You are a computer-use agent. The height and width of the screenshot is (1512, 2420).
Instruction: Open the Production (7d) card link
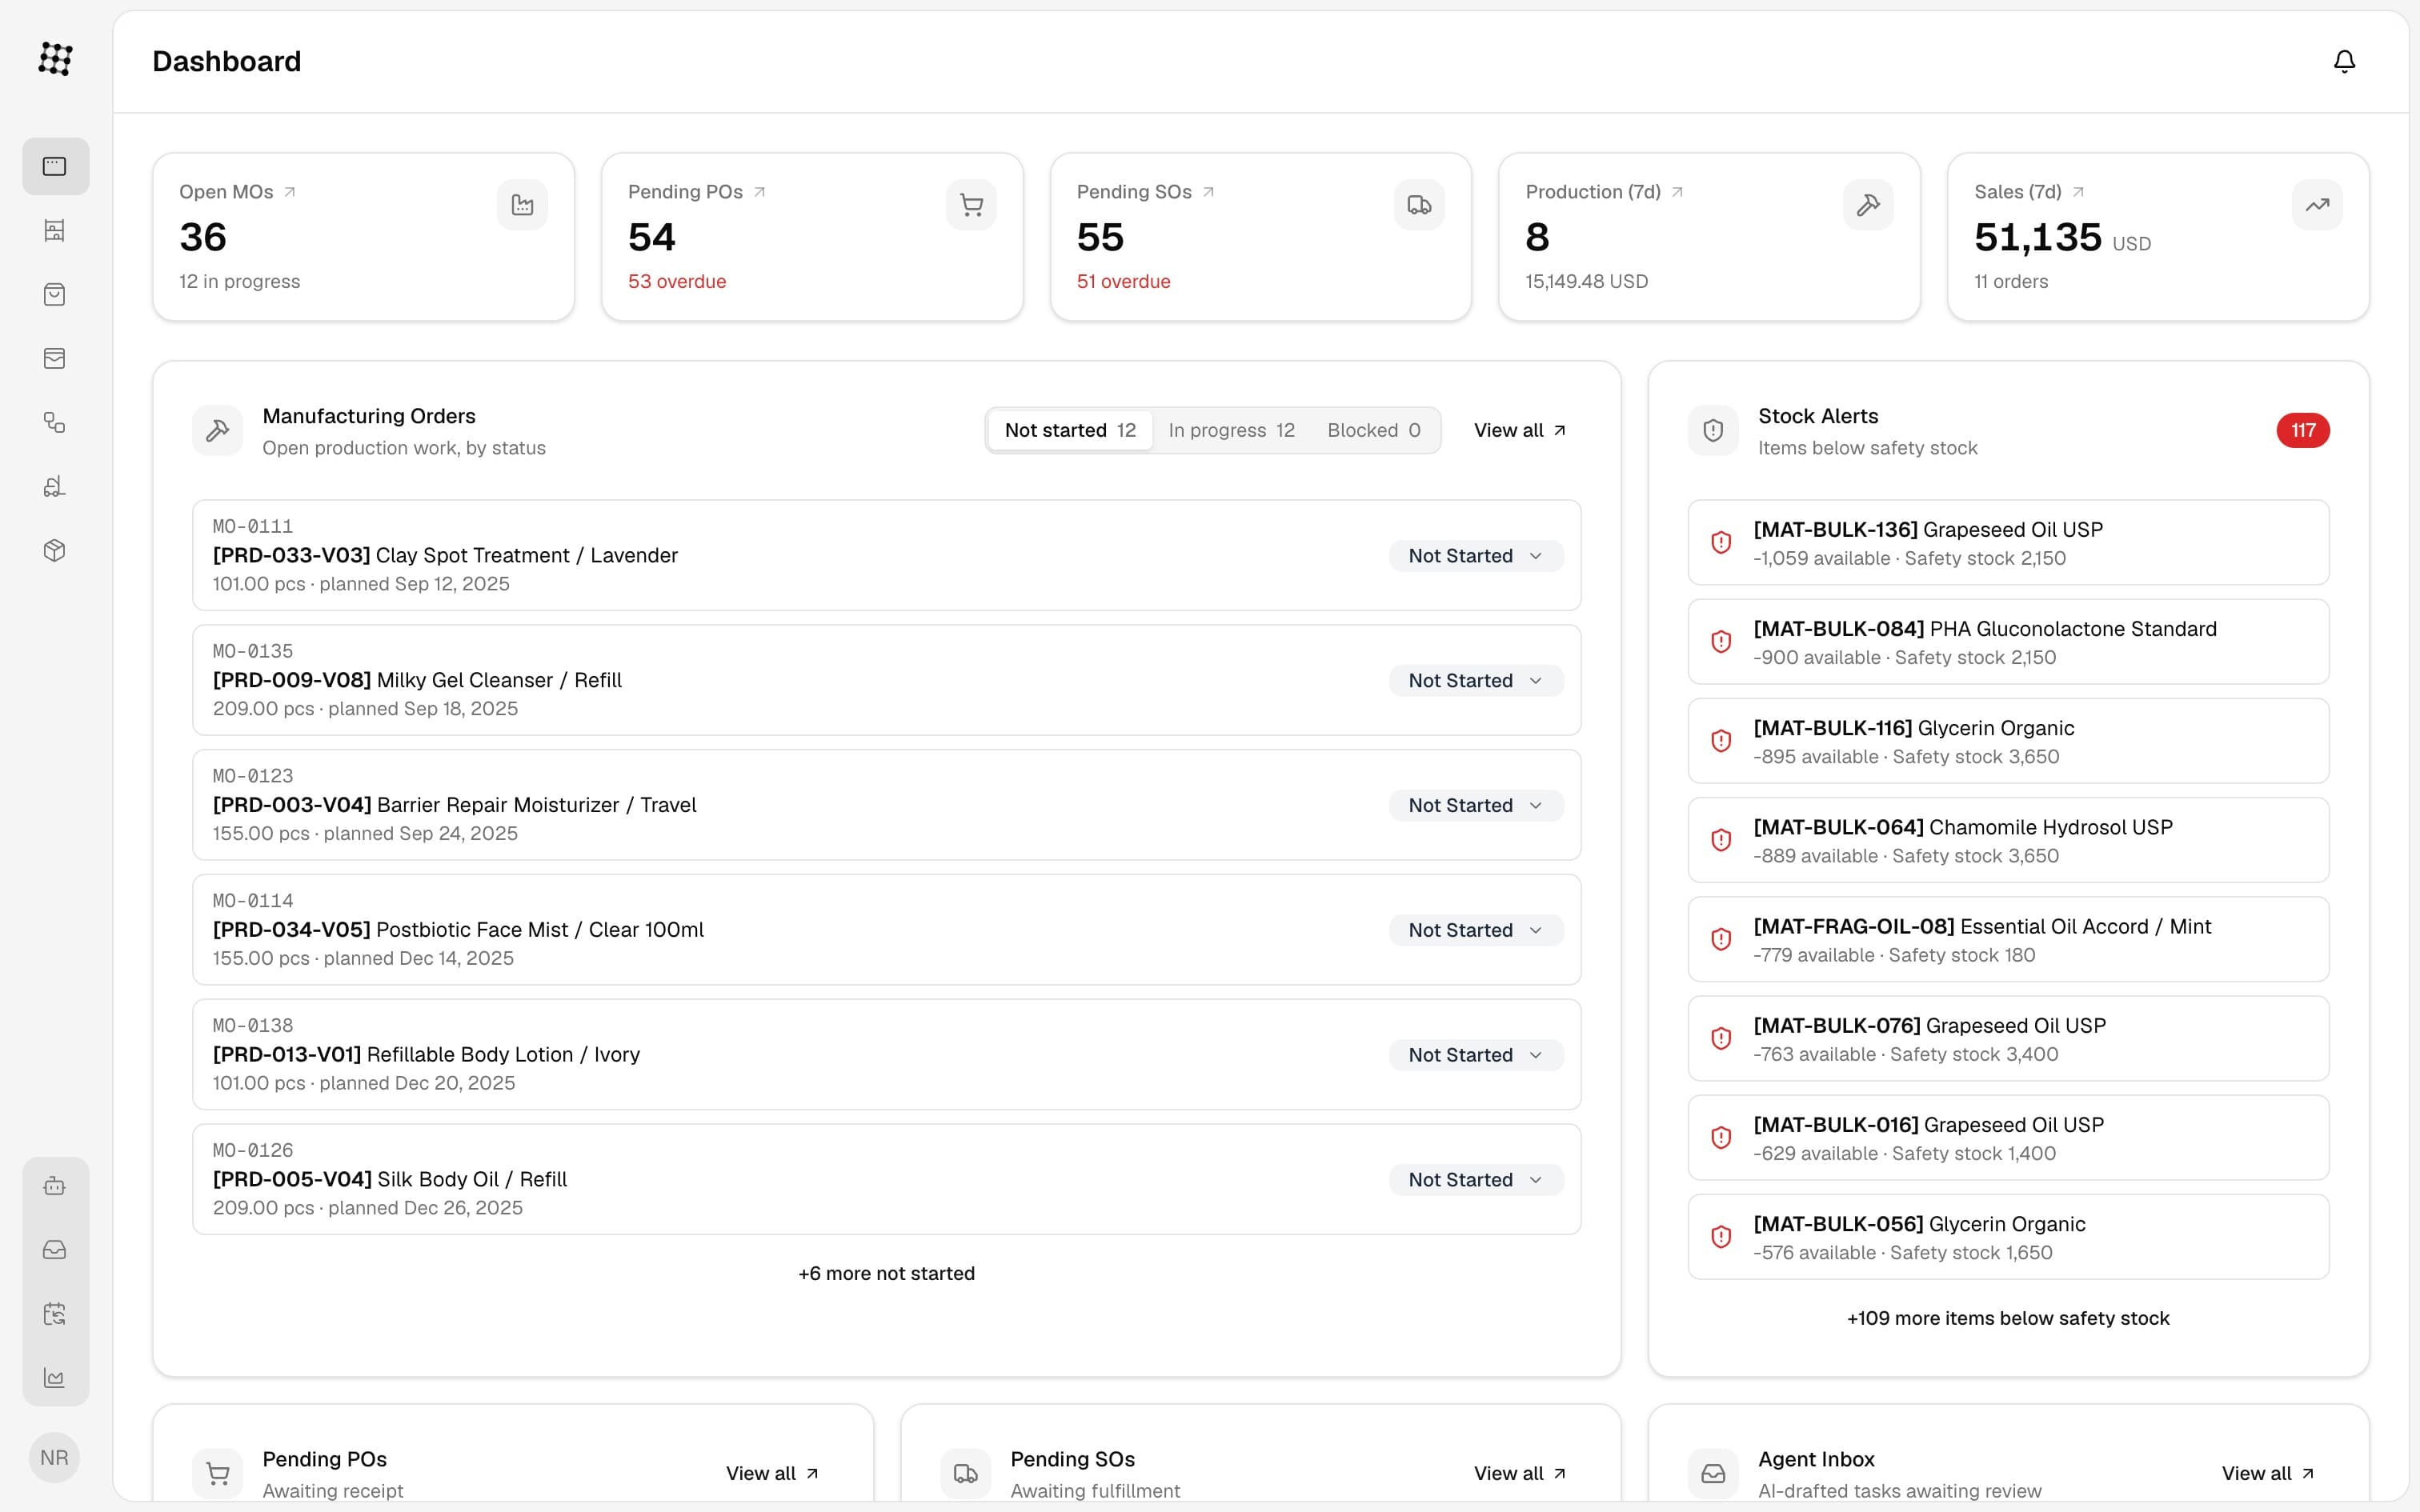click(x=1604, y=192)
